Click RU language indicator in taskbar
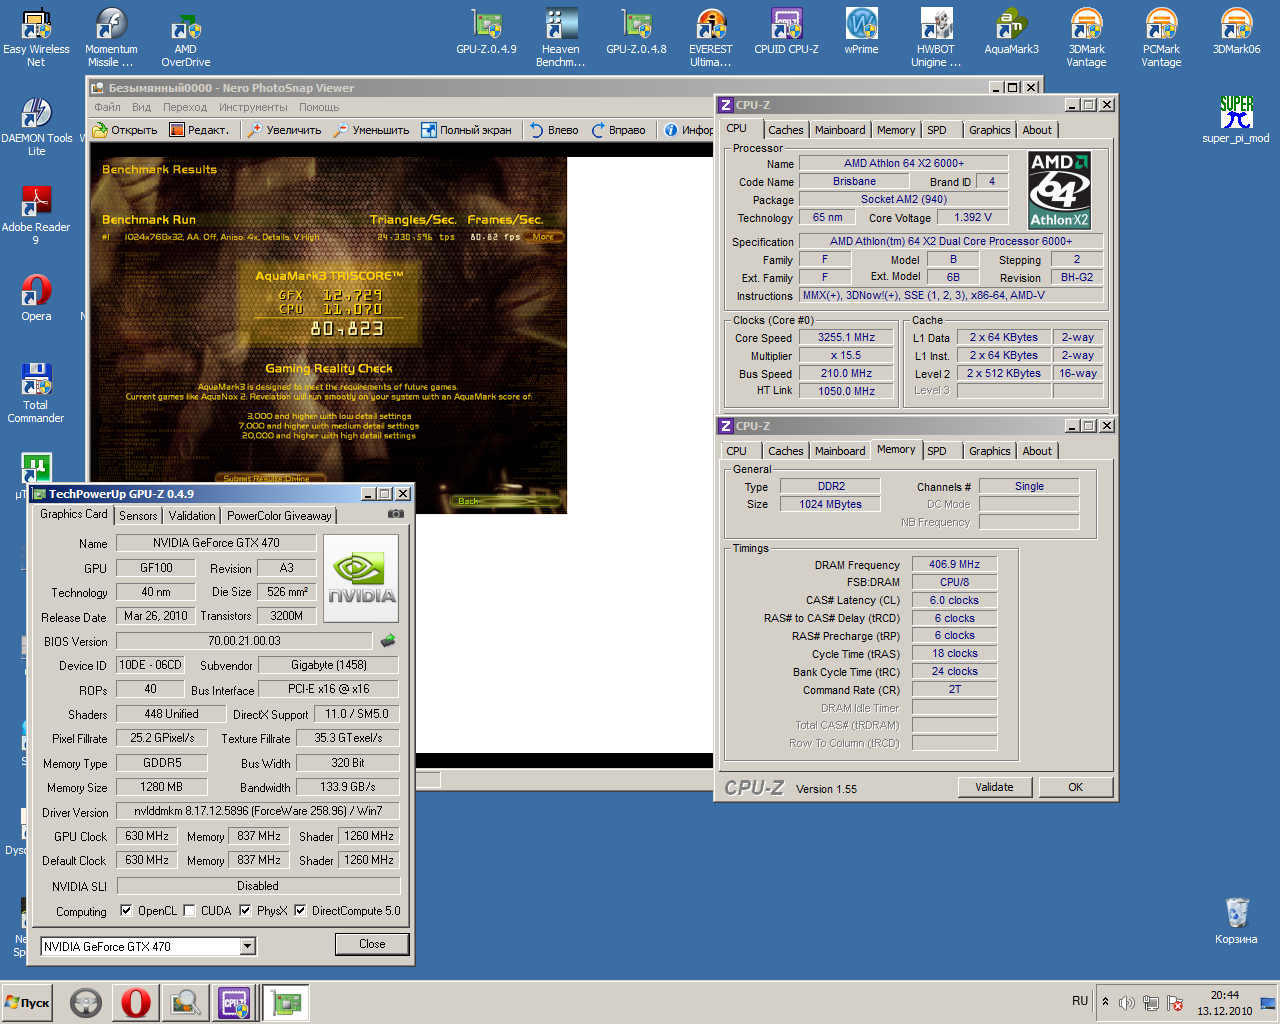Viewport: 1280px width, 1024px height. 1080,1001
